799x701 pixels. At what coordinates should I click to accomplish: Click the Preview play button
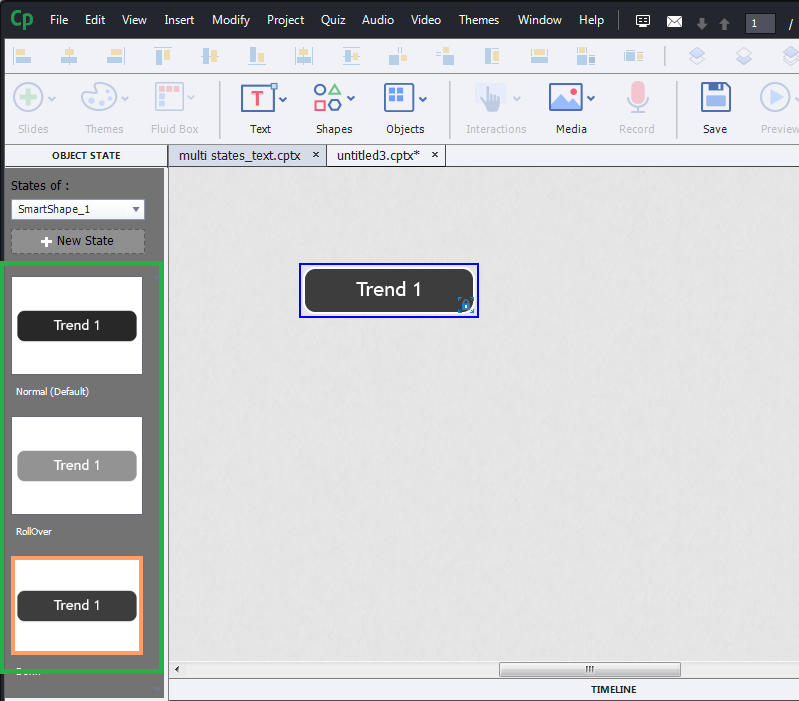(x=775, y=97)
